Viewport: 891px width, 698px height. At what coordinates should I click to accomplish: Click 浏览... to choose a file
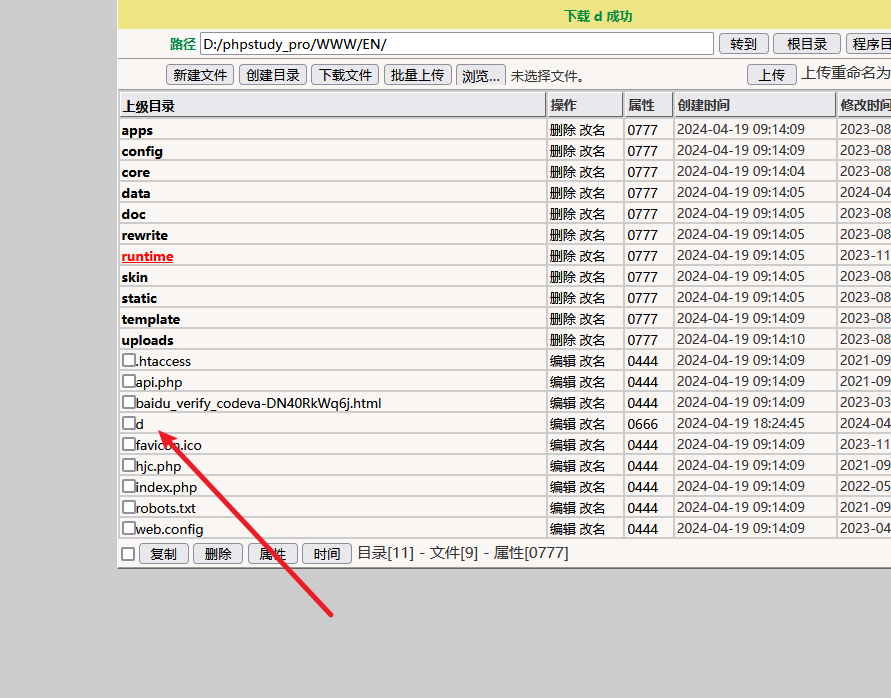coord(480,75)
